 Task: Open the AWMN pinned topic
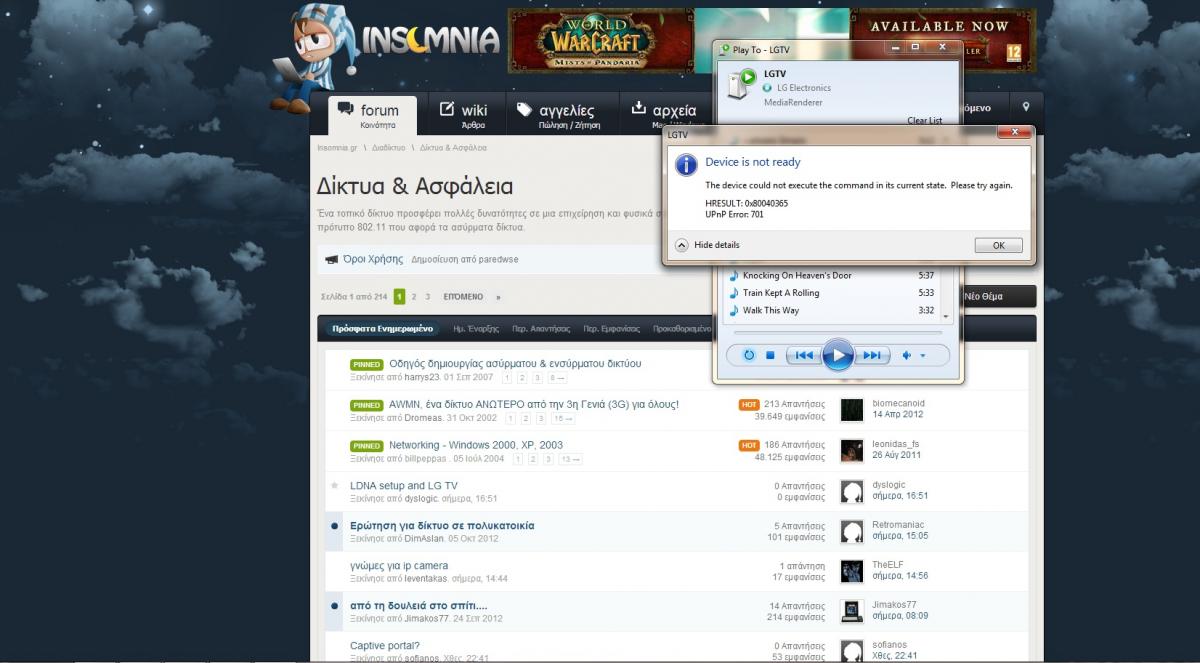pyautogui.click(x=534, y=404)
